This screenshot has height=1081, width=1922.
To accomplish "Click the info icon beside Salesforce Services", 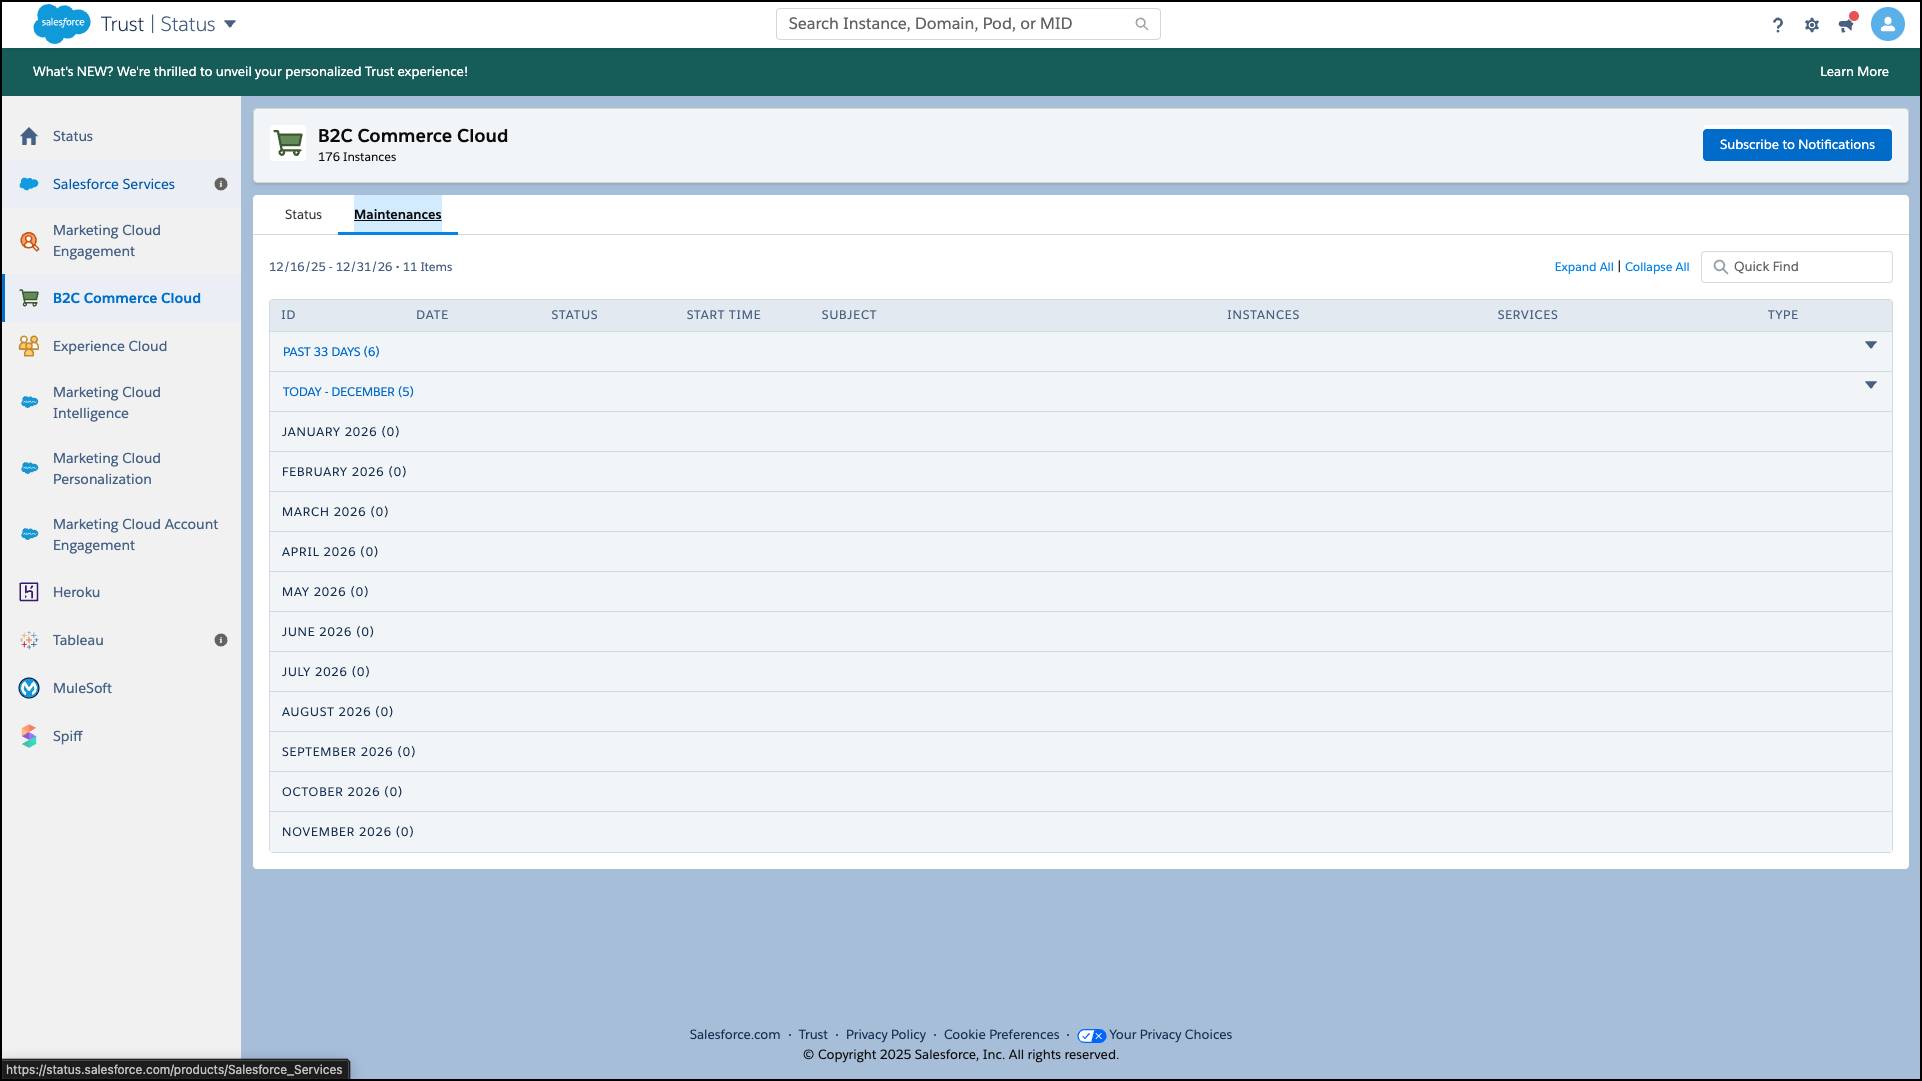I will pos(221,184).
